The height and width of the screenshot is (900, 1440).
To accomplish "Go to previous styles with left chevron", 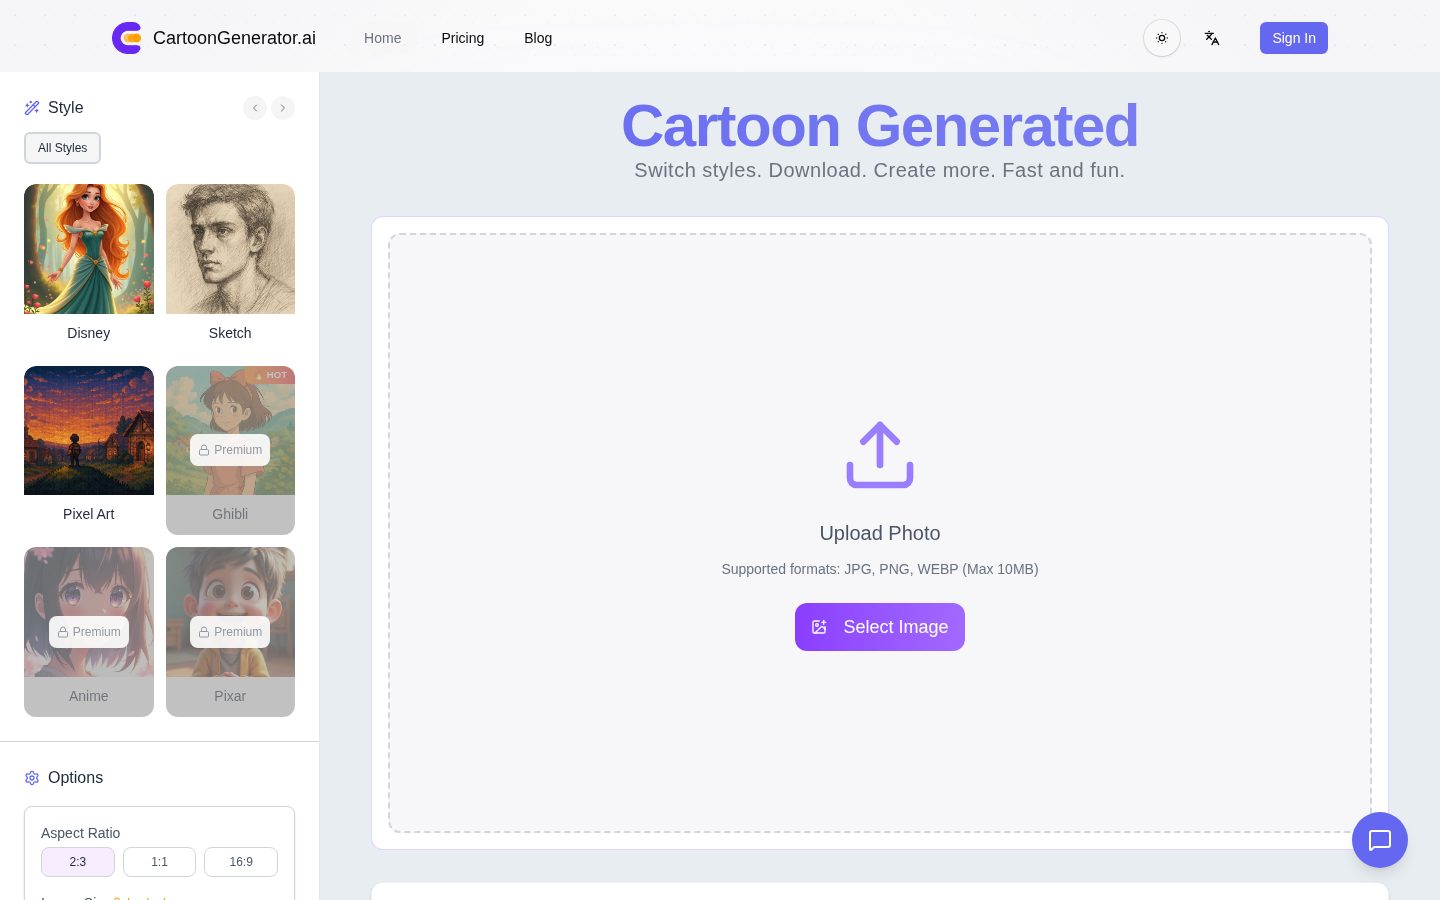I will coord(255,108).
